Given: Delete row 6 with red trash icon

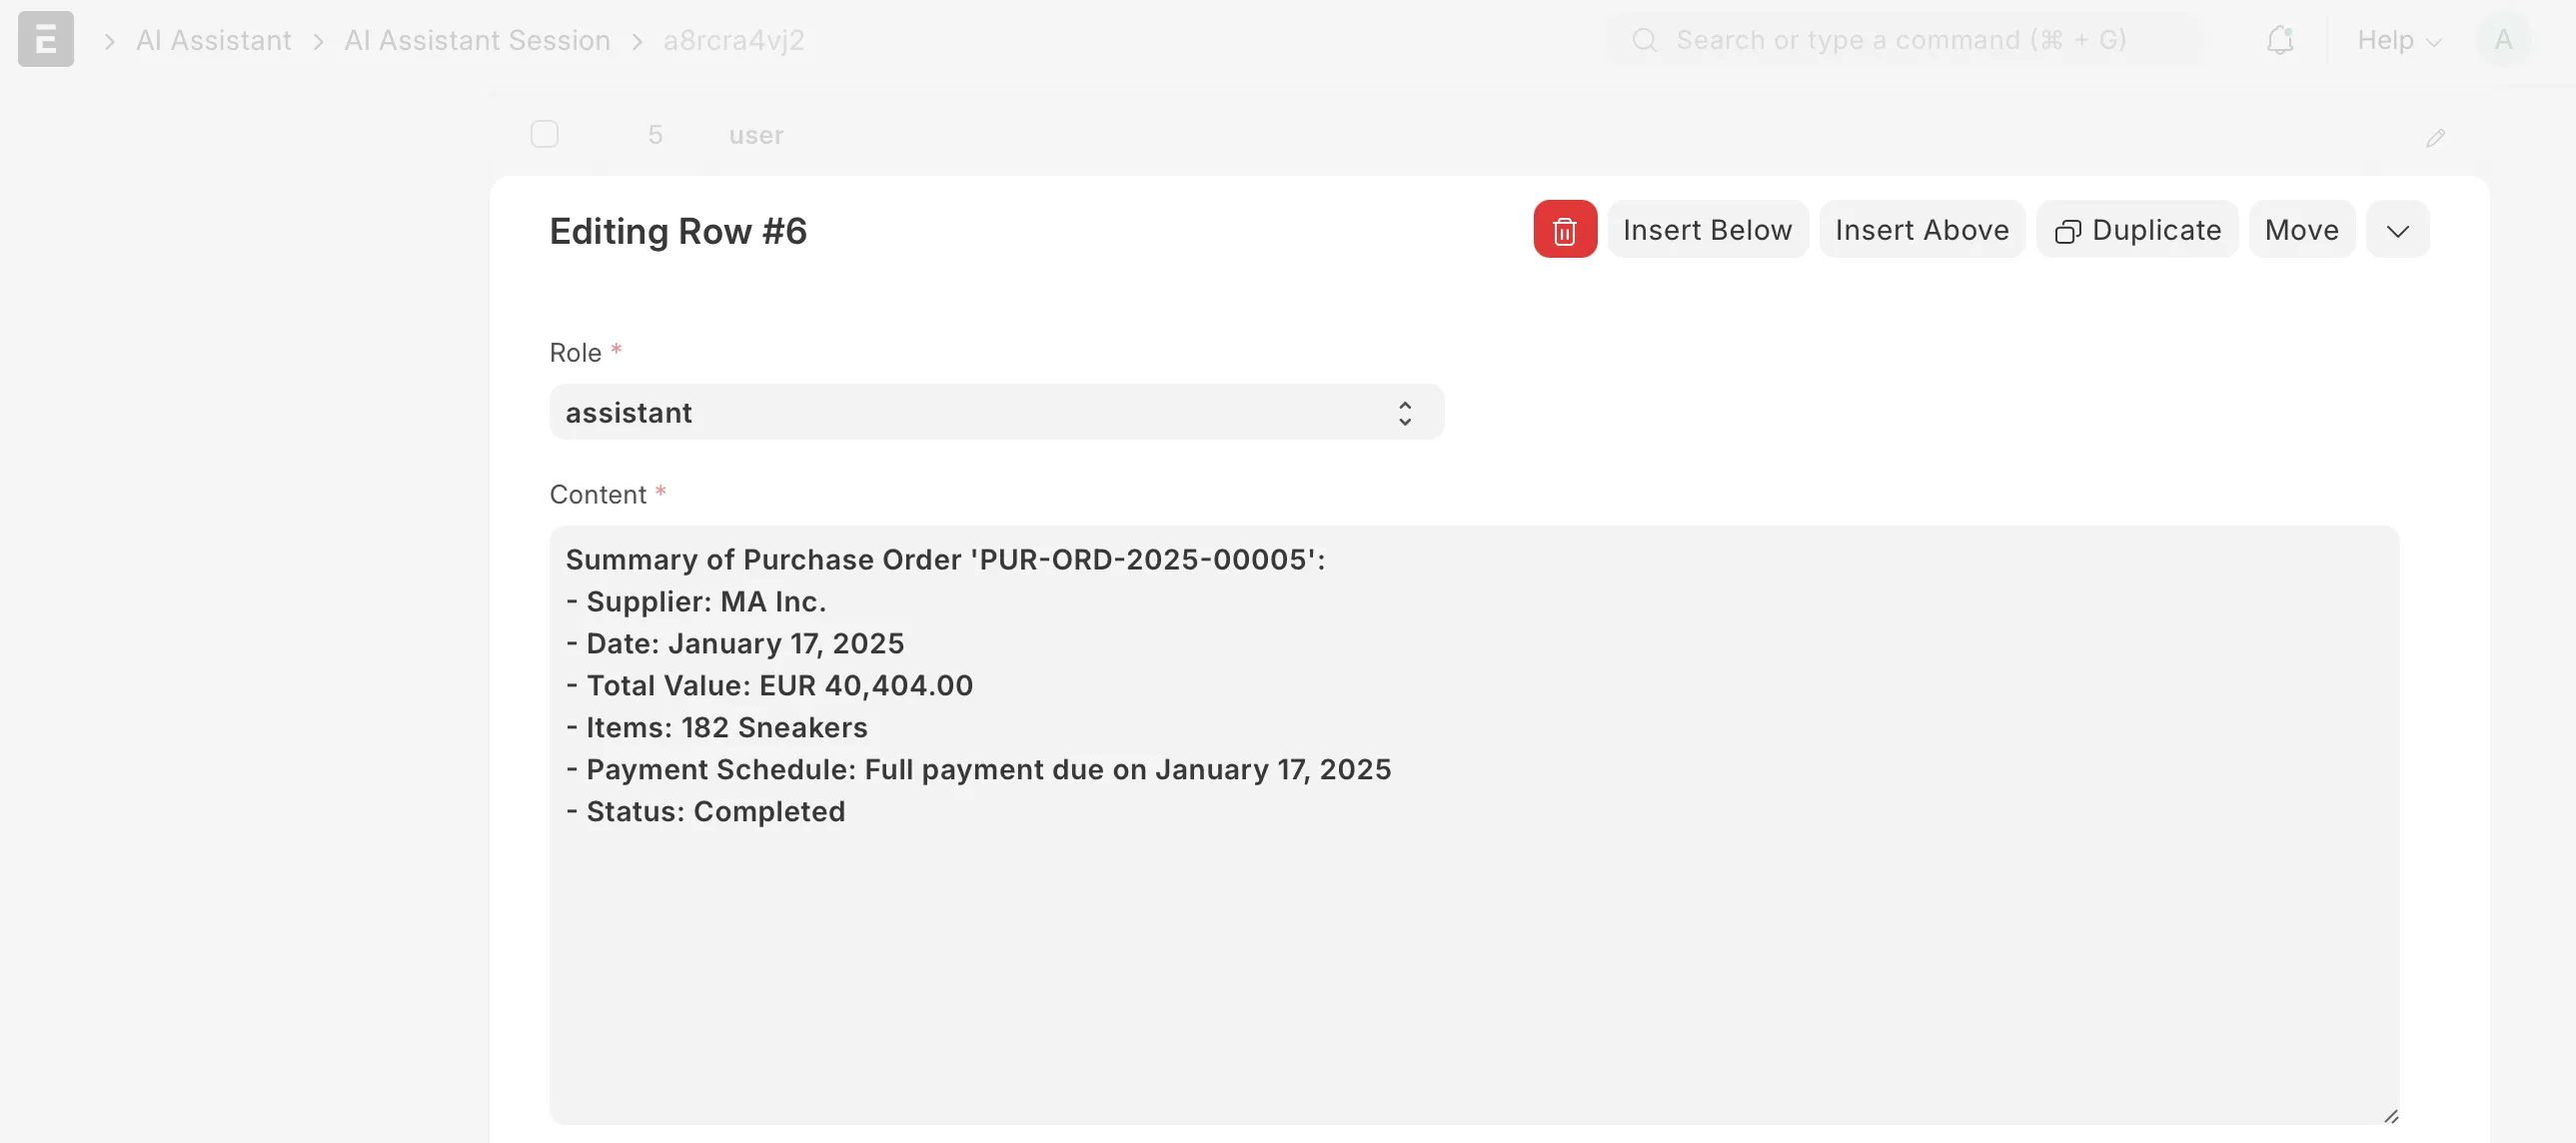Looking at the screenshot, I should click(x=1564, y=230).
